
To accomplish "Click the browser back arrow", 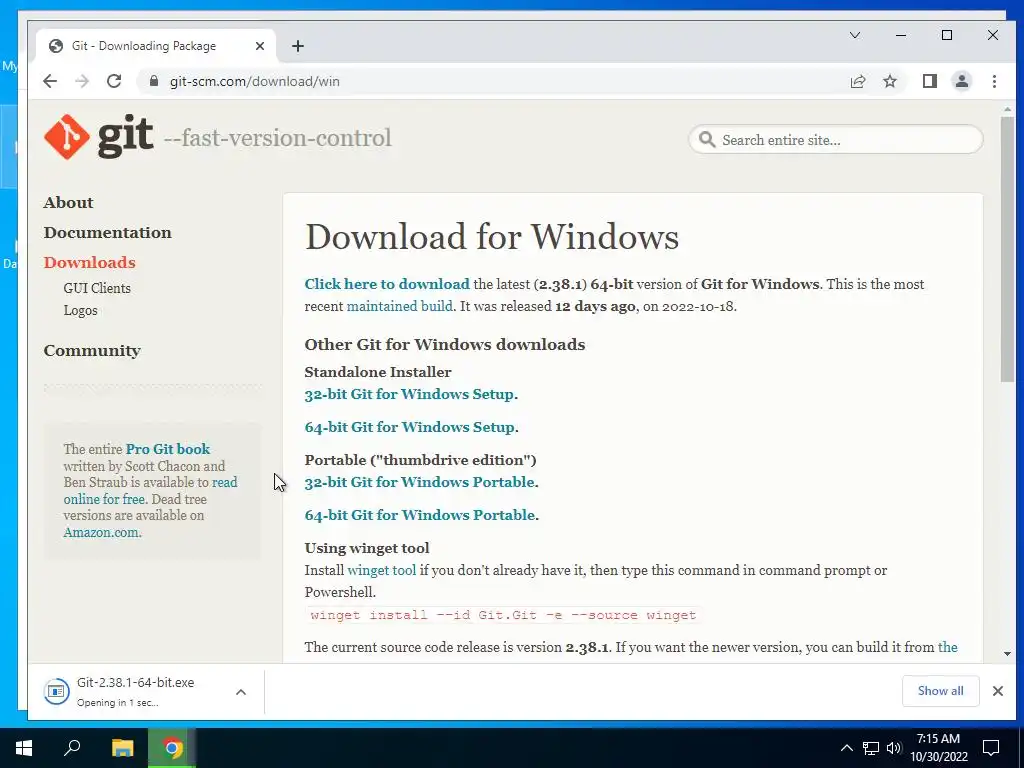I will coord(50,81).
